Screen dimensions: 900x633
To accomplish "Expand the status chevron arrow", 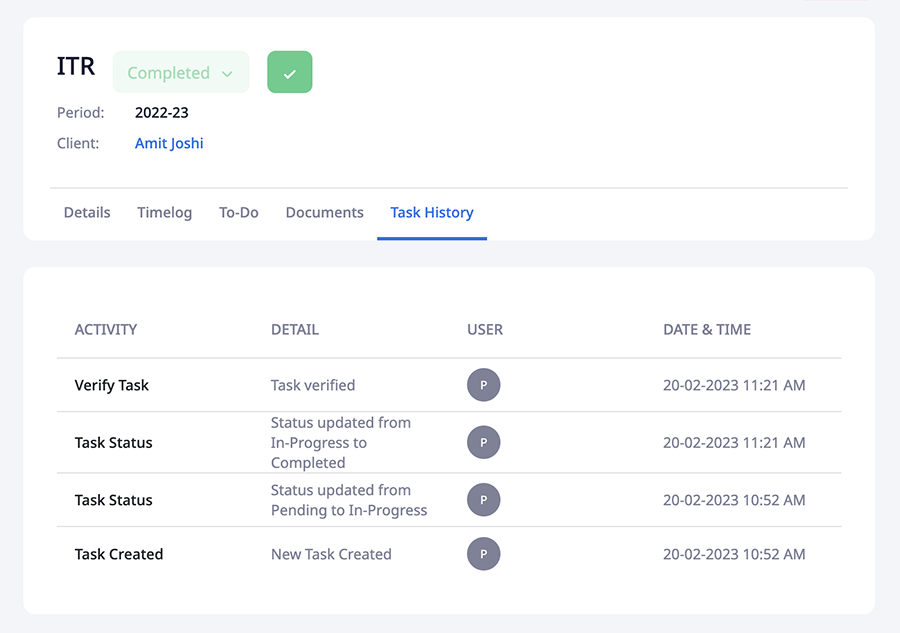I will coord(227,74).
